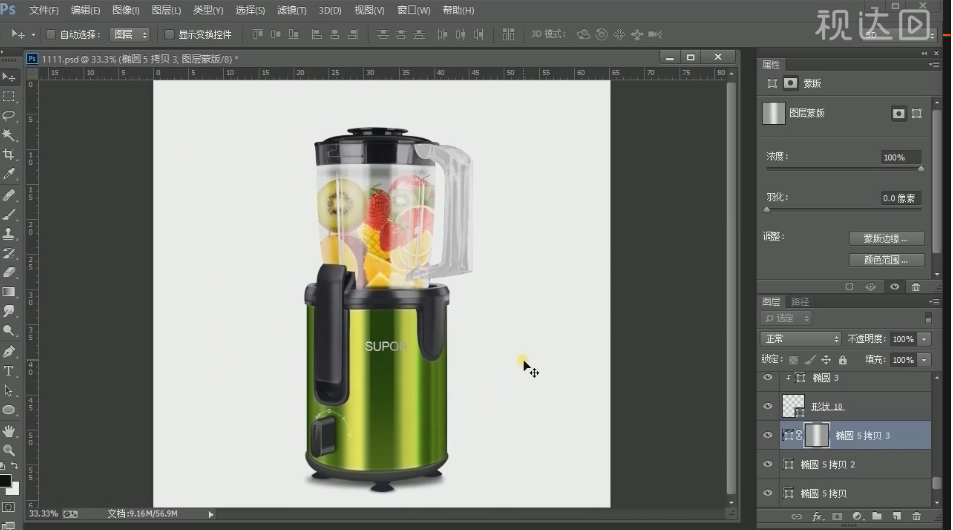Select the Dodge tool

pos(9,331)
